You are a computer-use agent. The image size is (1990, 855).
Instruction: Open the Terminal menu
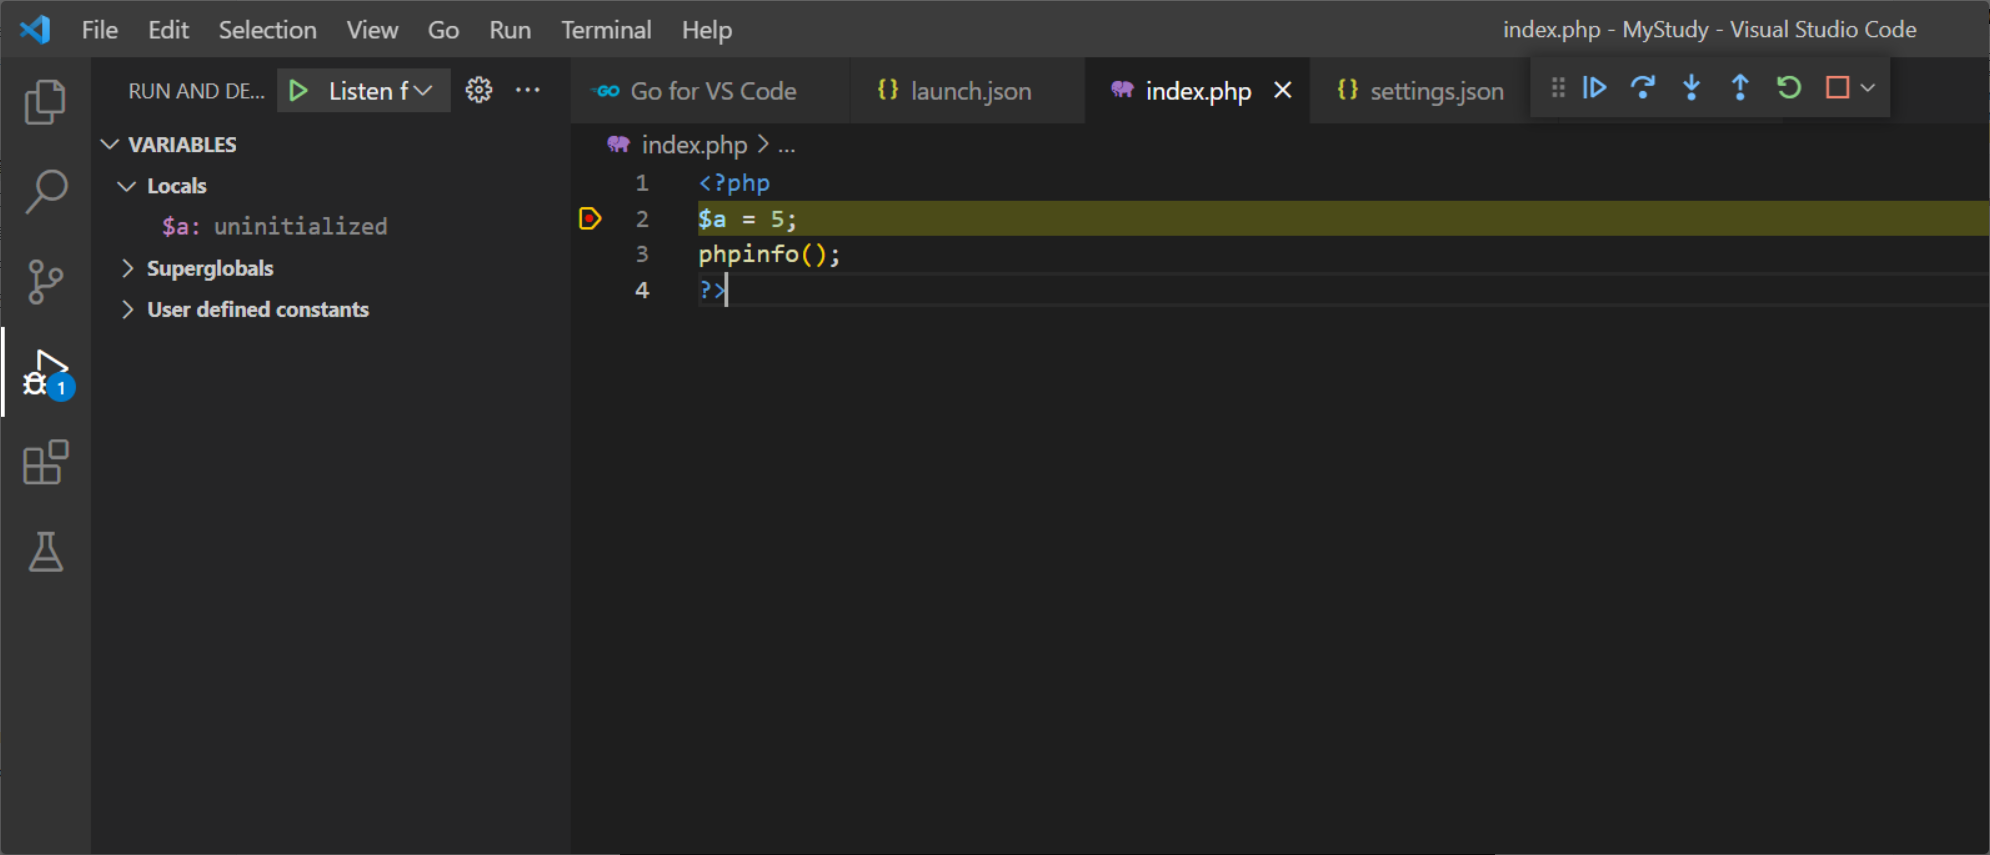[x=606, y=30]
